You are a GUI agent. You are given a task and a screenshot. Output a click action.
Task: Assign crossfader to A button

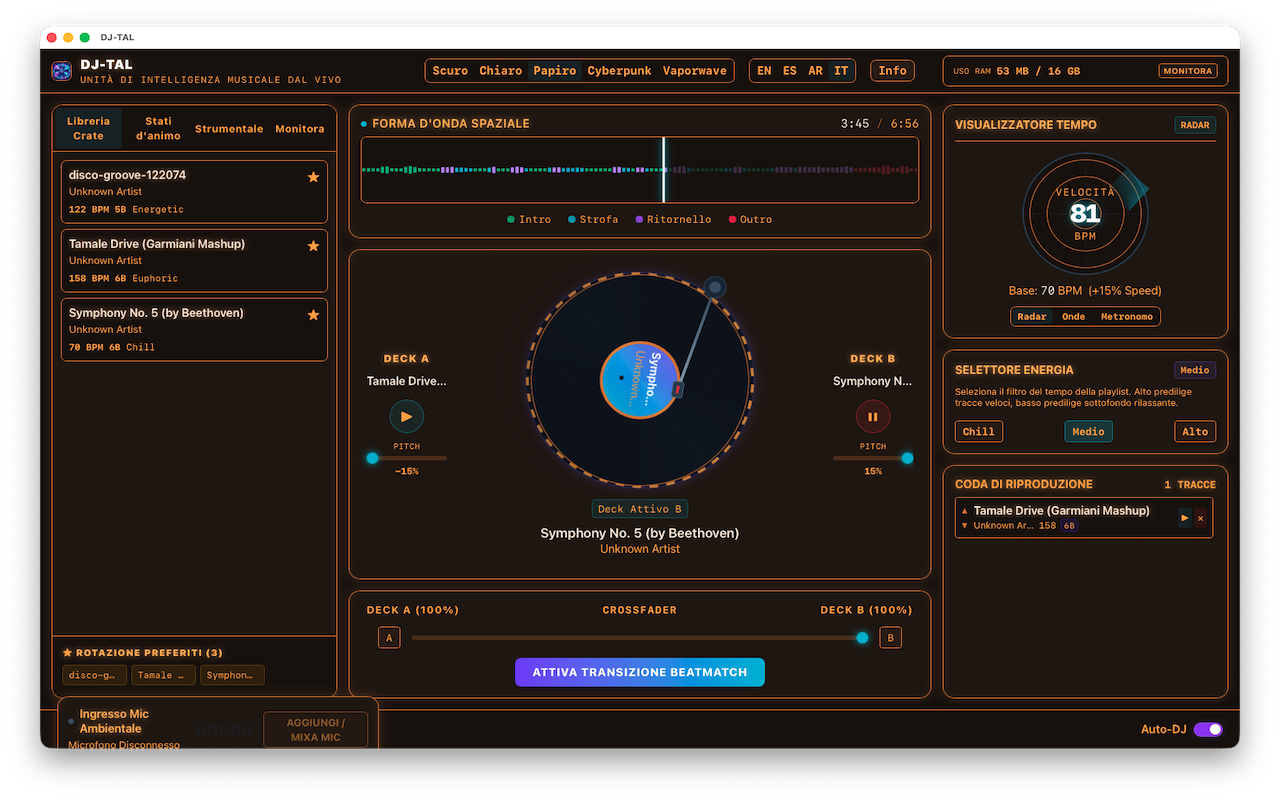[x=389, y=638]
